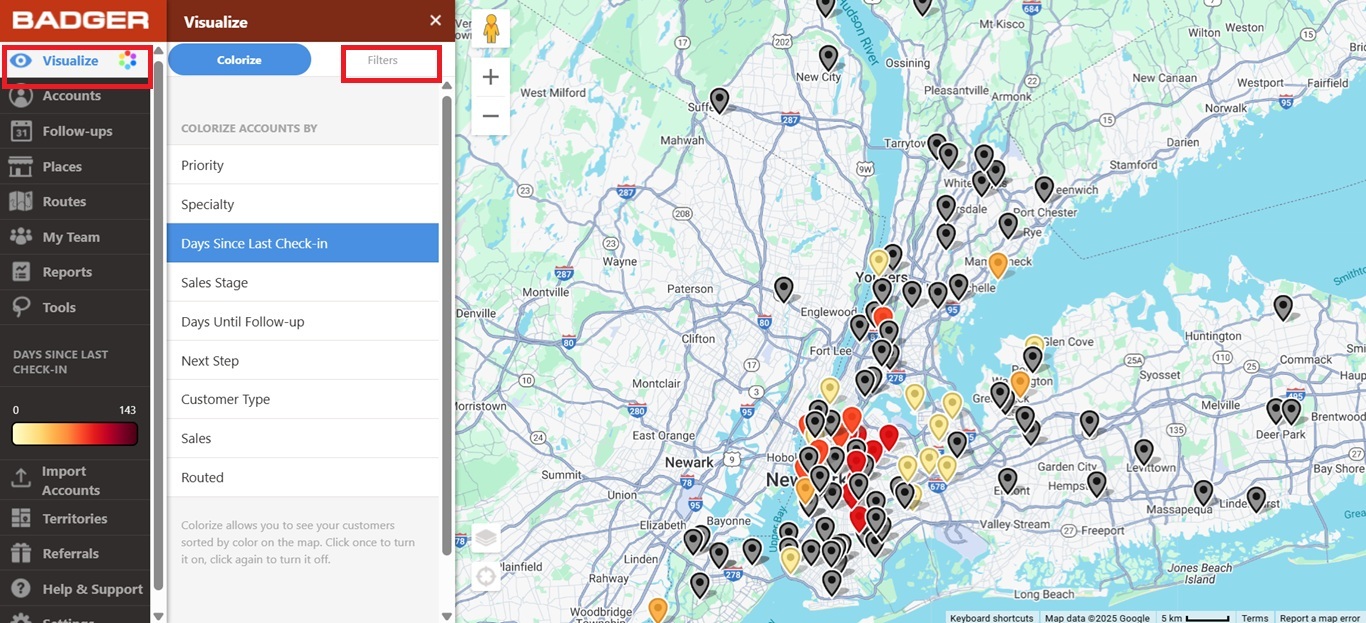Zoom out on the map
The width and height of the screenshot is (1366, 623).
tap(491, 116)
